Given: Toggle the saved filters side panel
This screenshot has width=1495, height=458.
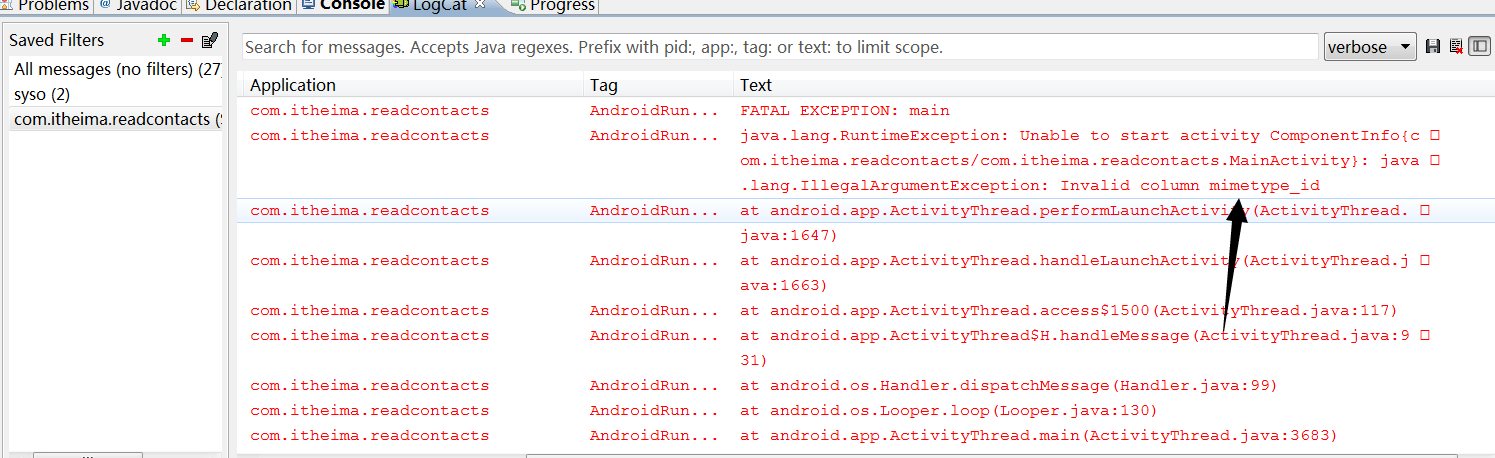Looking at the screenshot, I should [1479, 47].
